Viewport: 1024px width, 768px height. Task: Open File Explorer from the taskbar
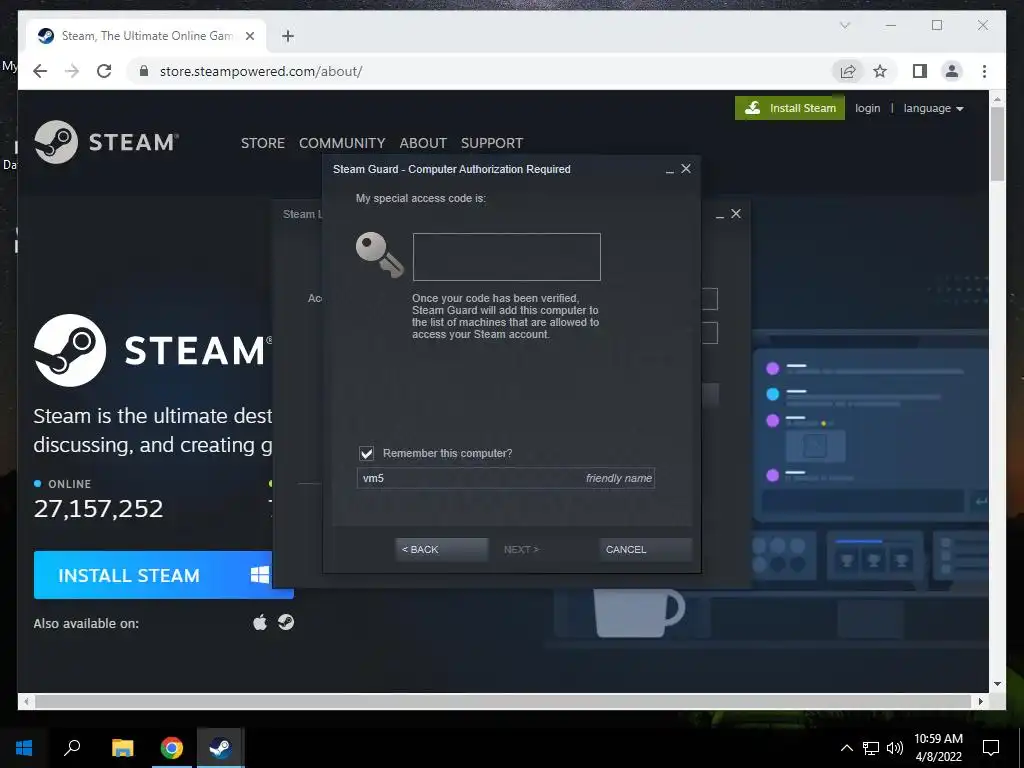pos(122,748)
